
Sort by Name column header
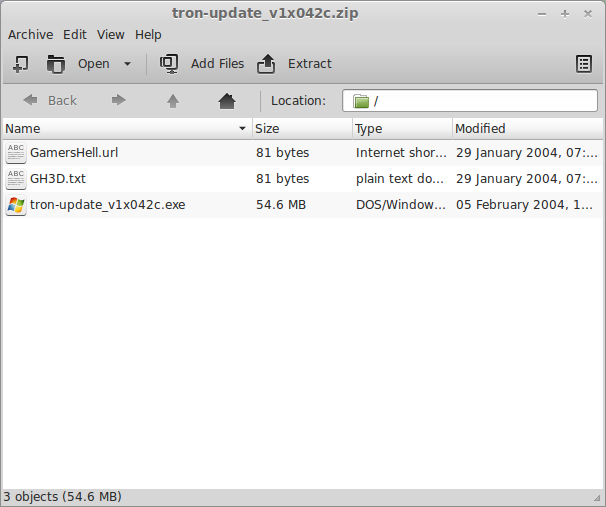tap(128, 129)
